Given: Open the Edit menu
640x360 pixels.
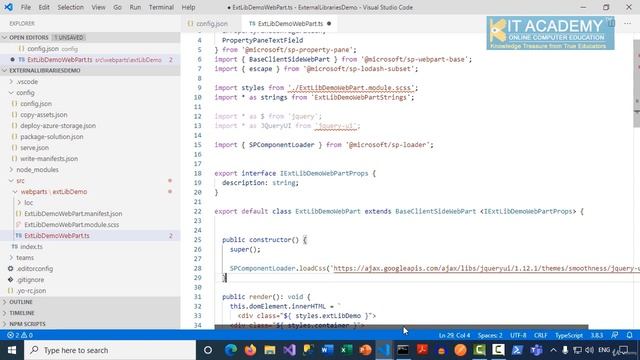Looking at the screenshot, I should pos(44,7).
